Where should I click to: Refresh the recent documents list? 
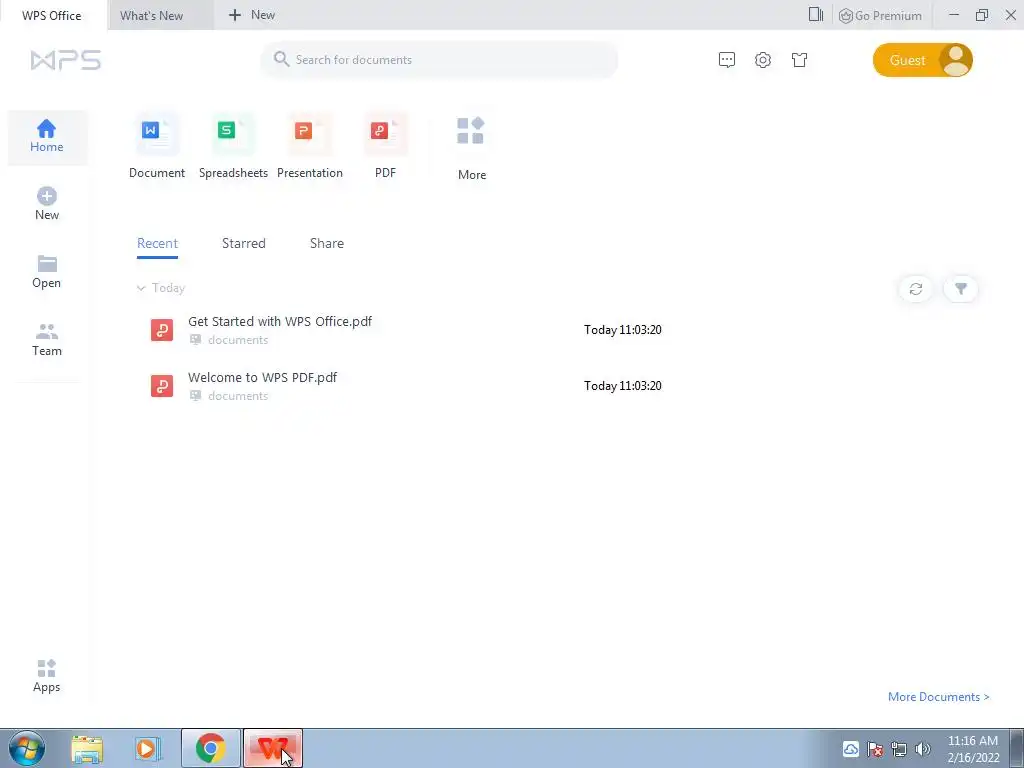tap(916, 289)
